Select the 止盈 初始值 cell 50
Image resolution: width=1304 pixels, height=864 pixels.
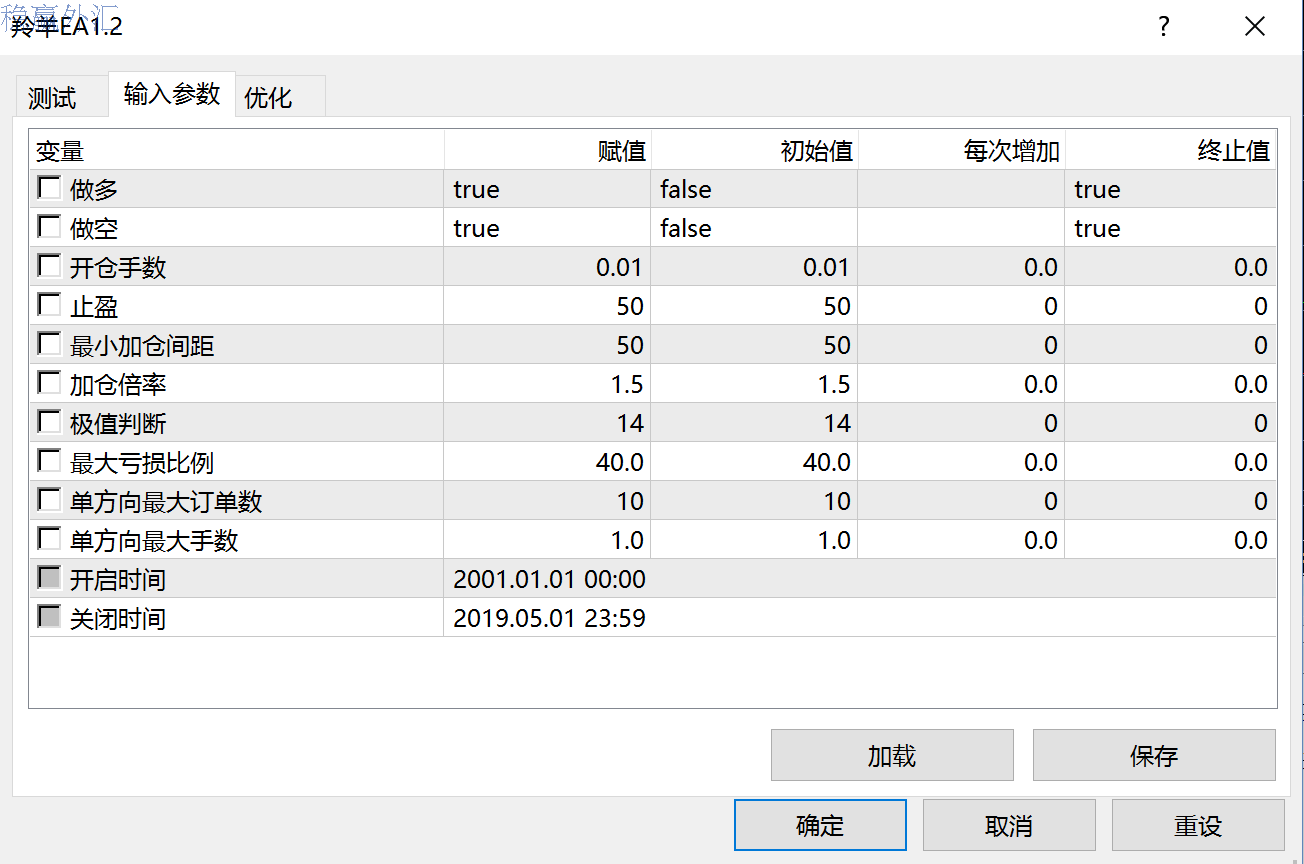[x=755, y=306]
